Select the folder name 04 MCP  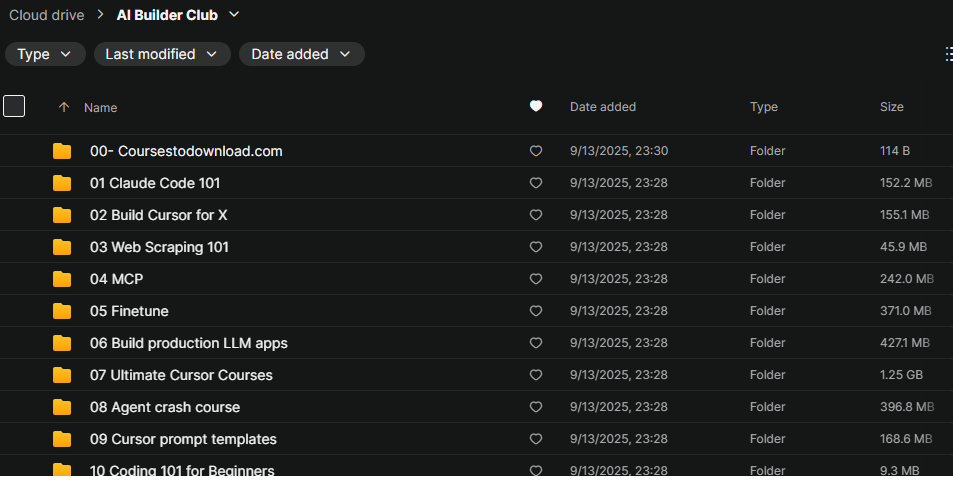tap(117, 279)
